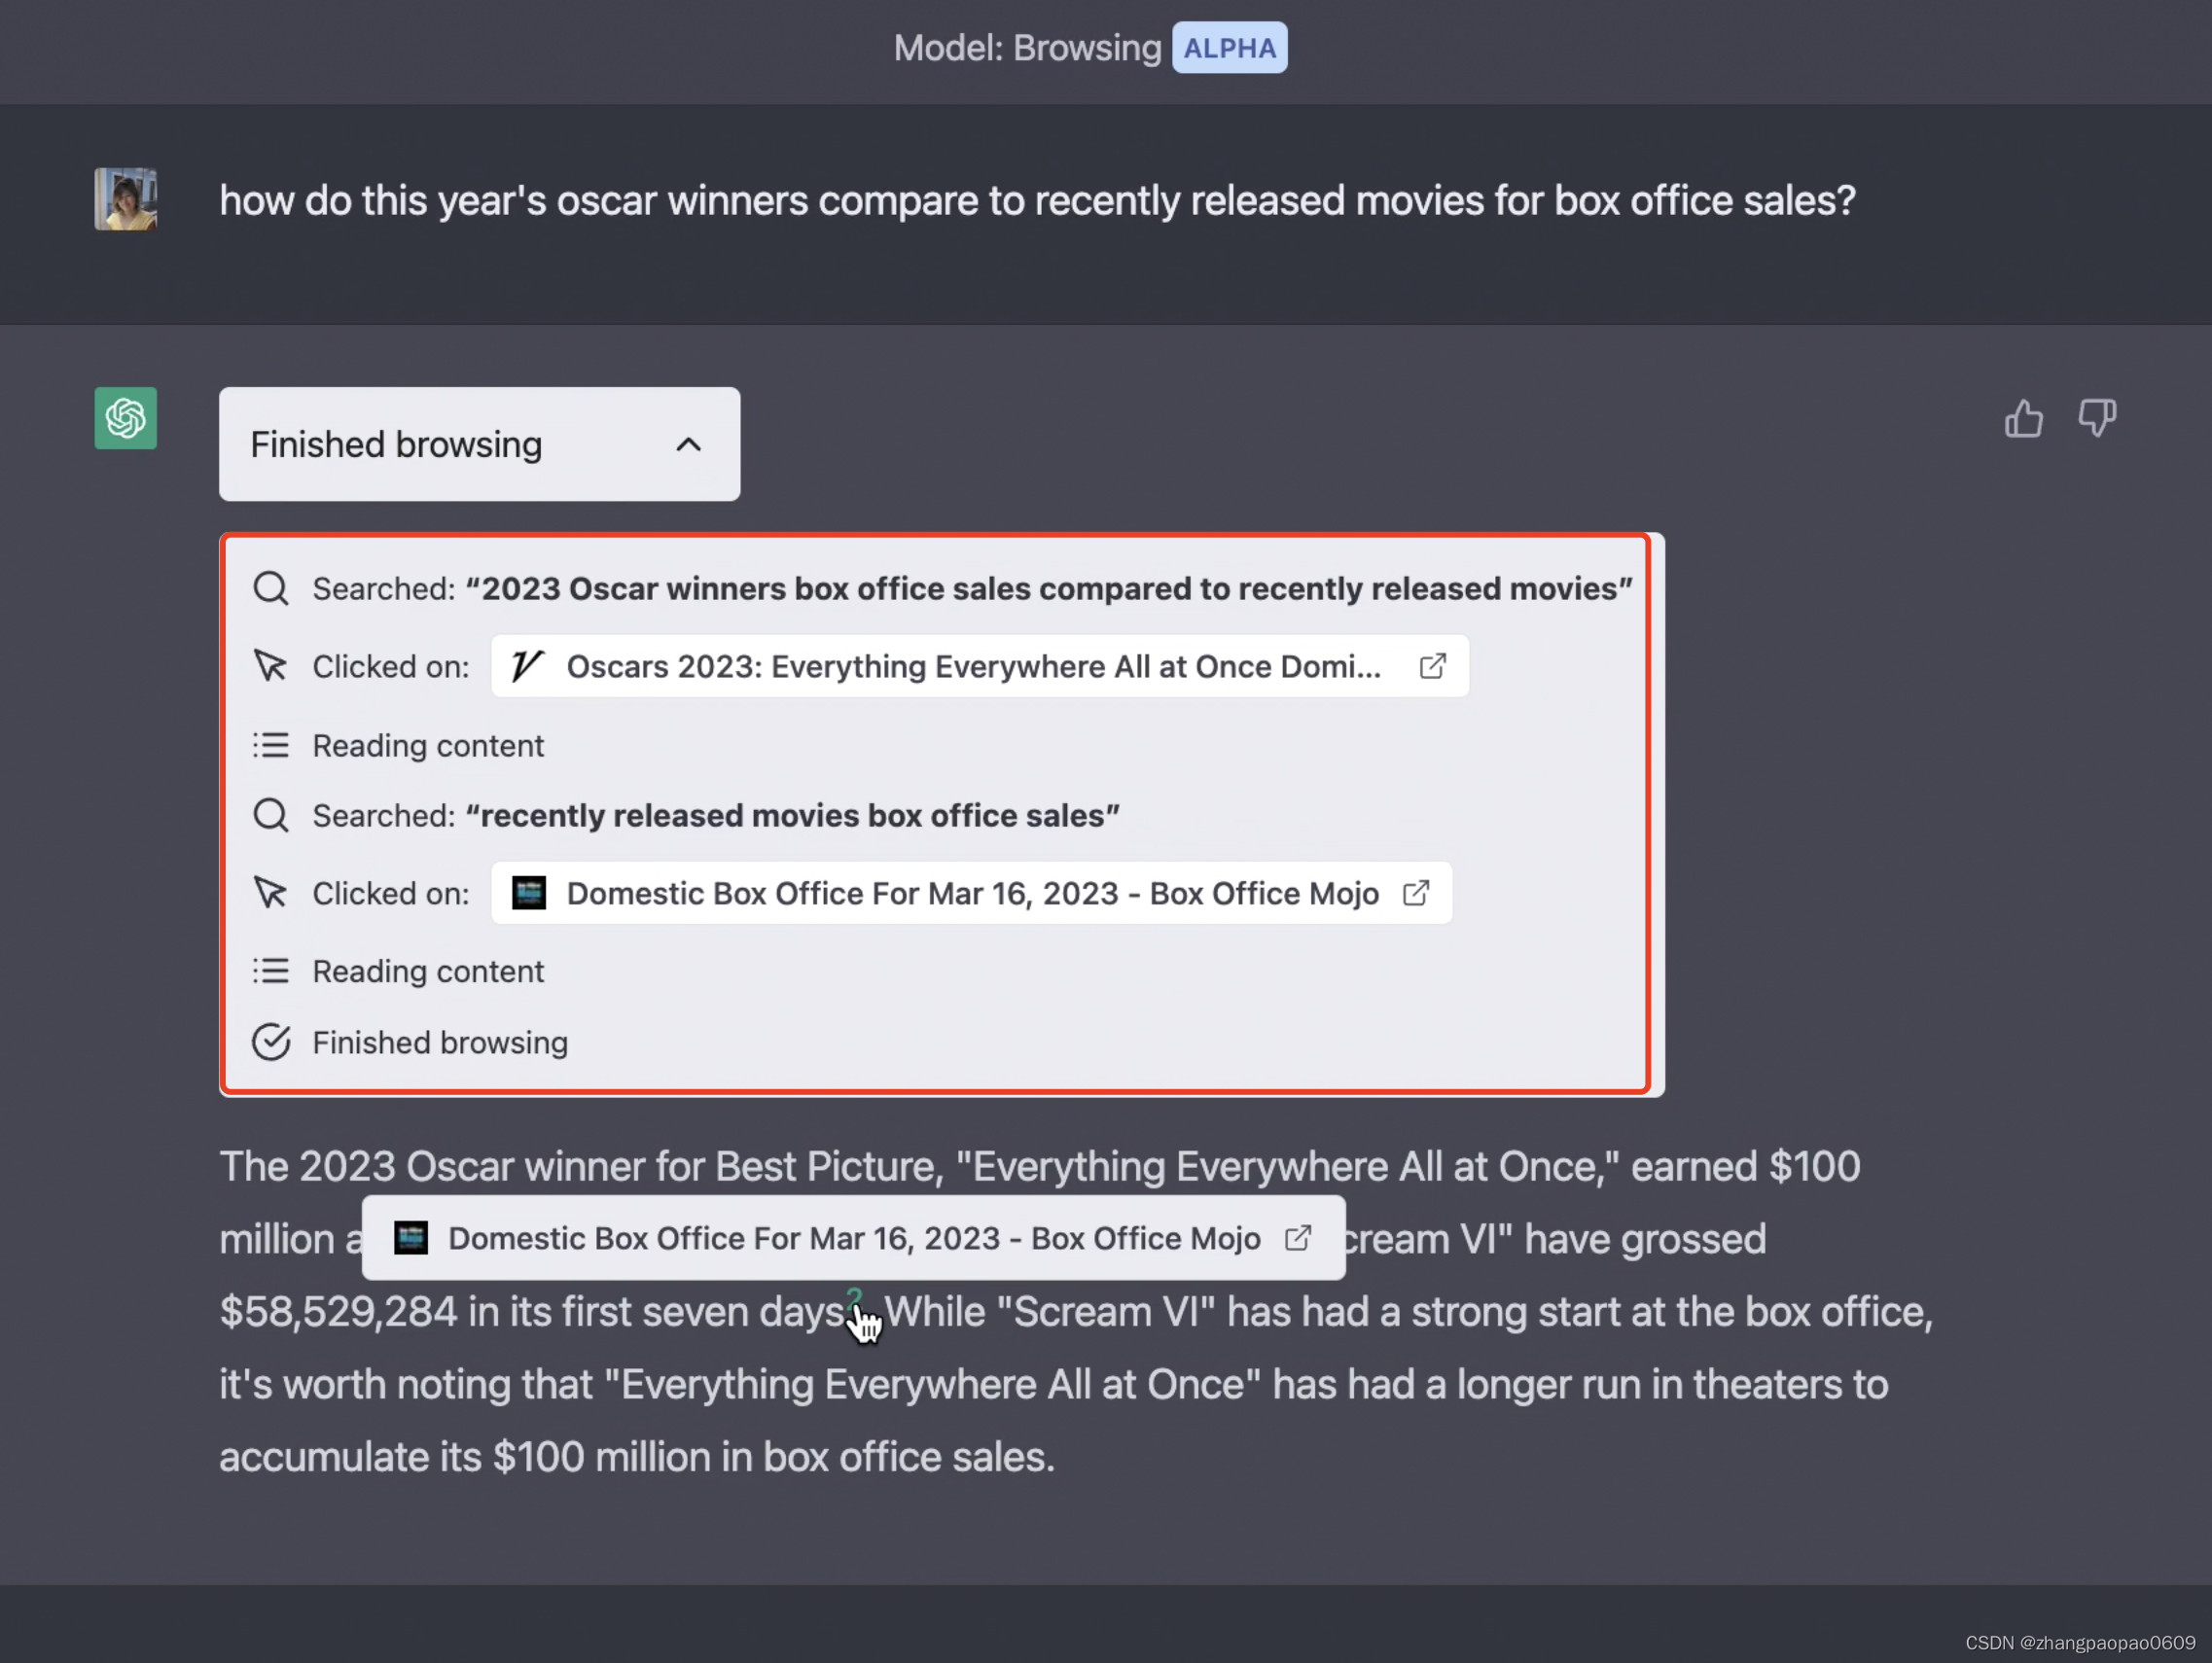
Task: Open the Oscars 2023 Everything Everywhere link
Action: point(979,666)
